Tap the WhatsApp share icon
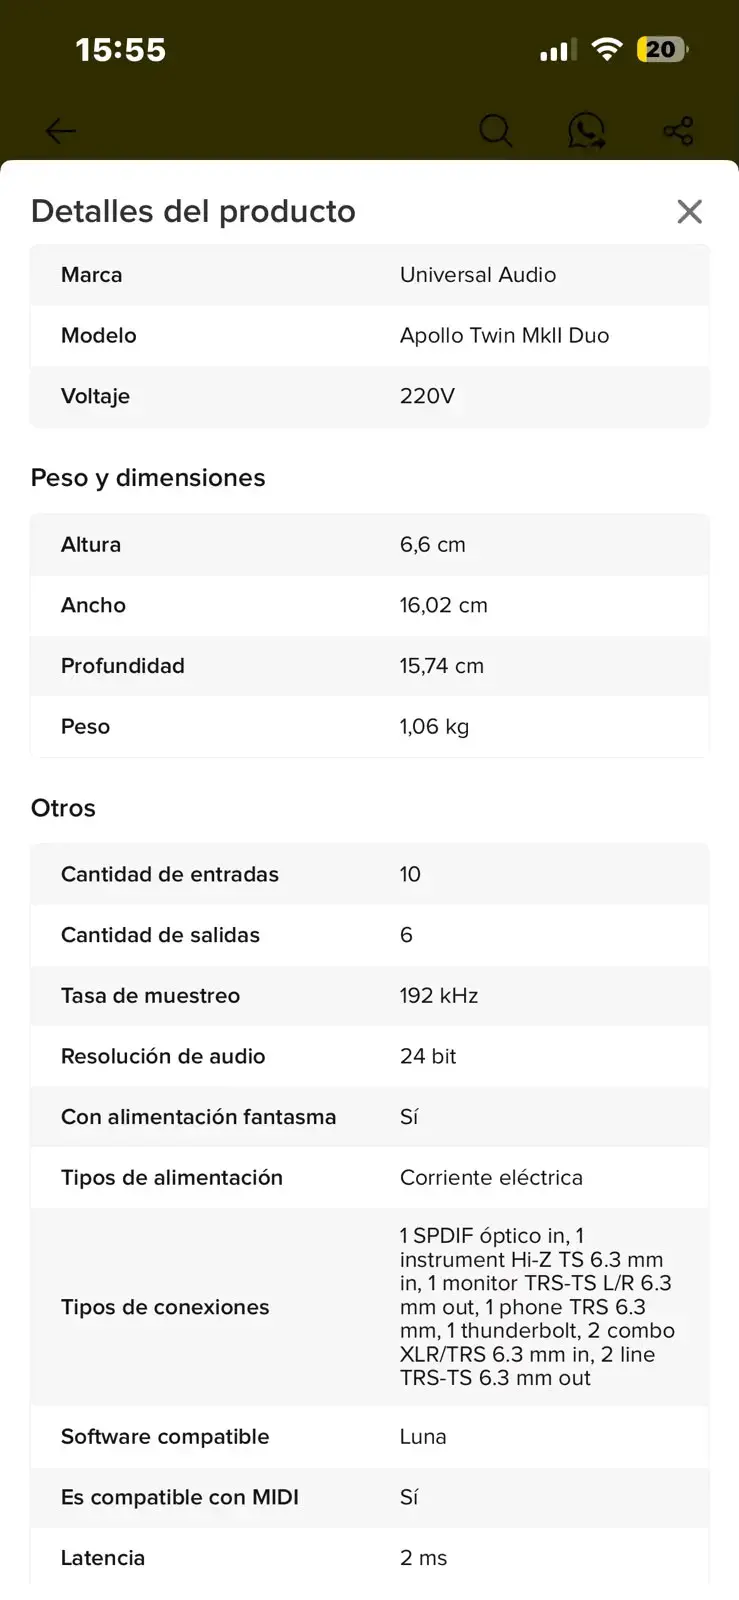 [x=587, y=130]
